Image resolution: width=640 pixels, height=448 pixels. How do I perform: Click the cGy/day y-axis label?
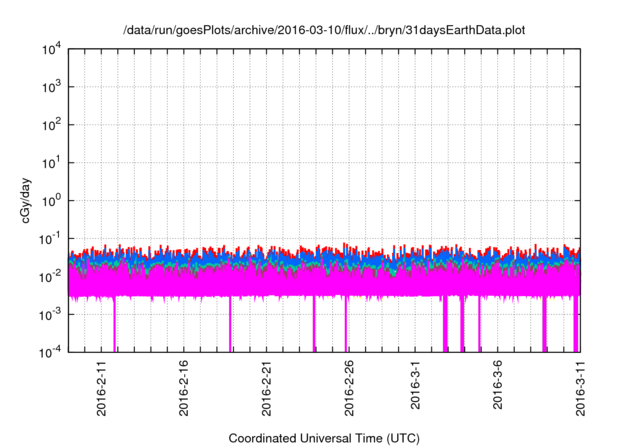click(x=26, y=200)
